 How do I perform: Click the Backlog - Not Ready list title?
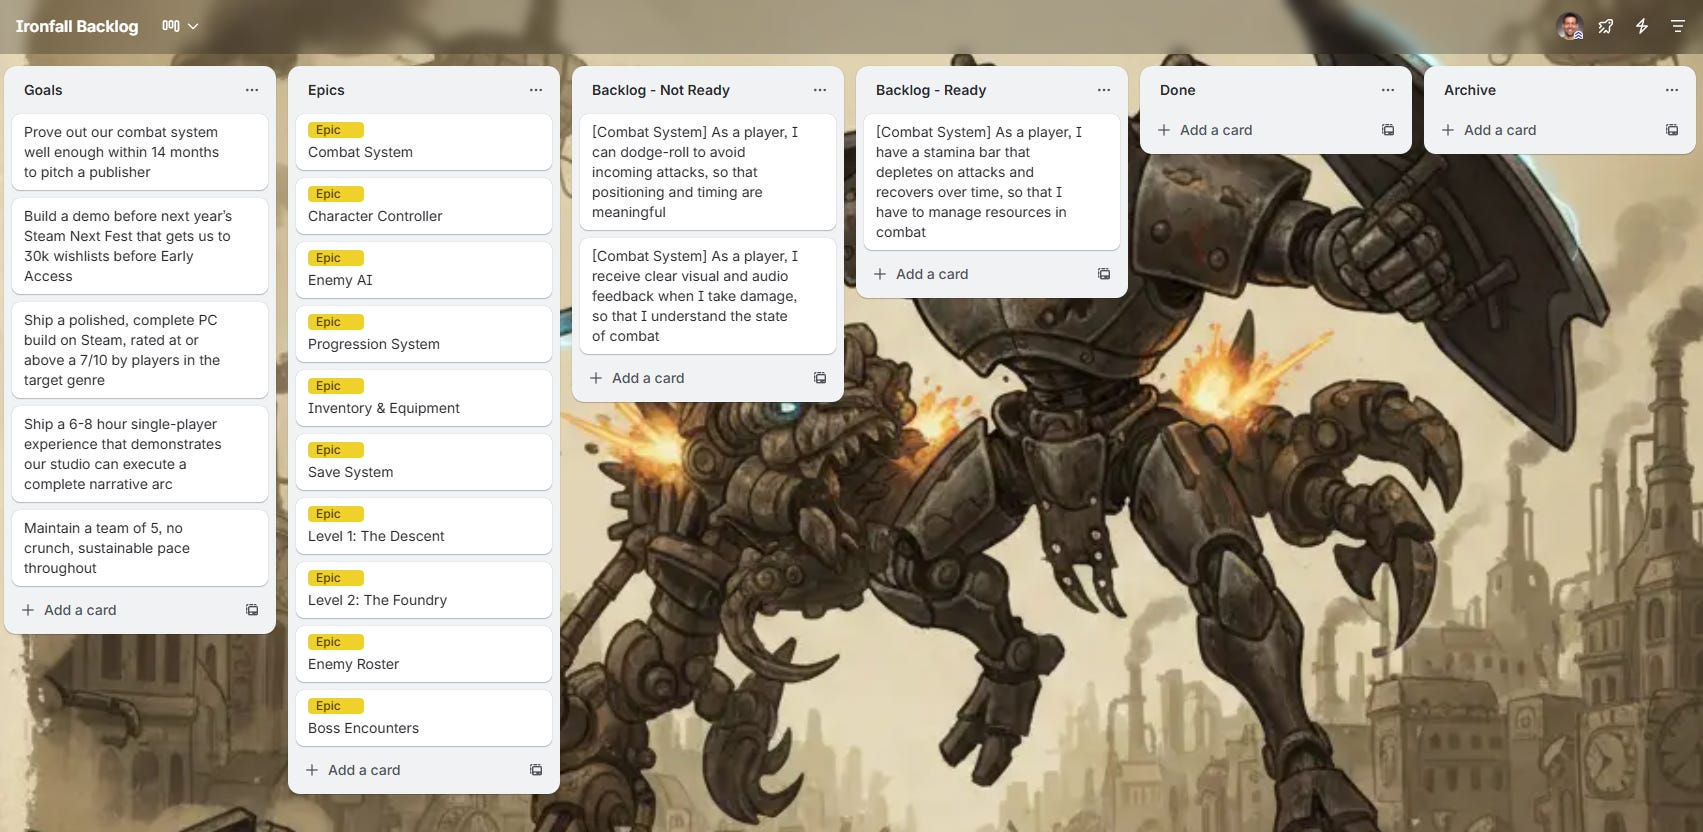[x=661, y=90]
